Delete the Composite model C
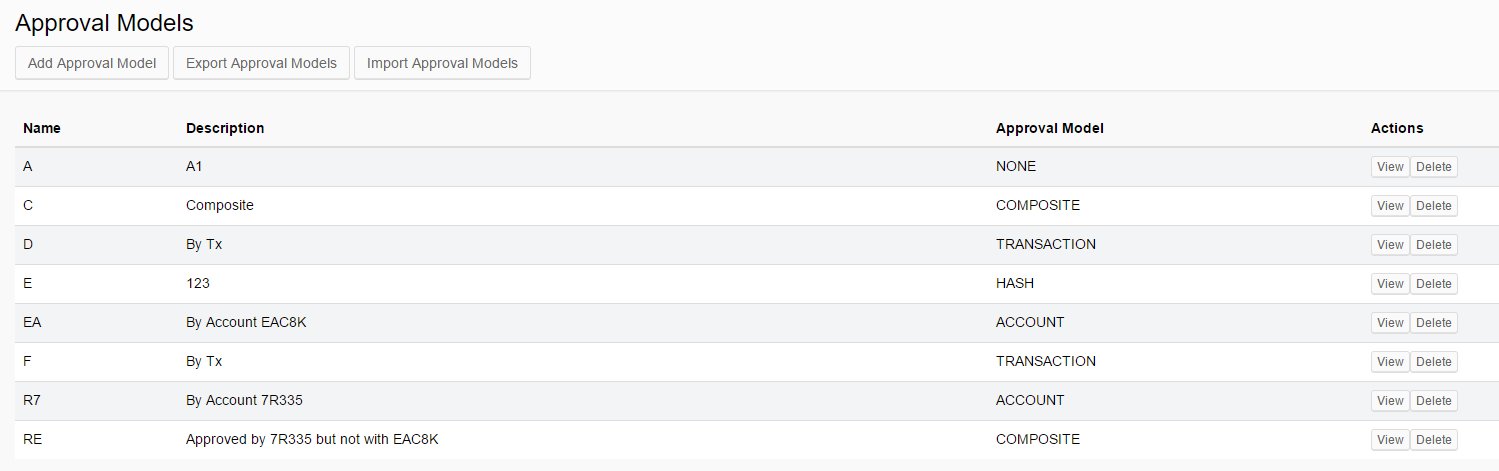1499x471 pixels. (1433, 206)
